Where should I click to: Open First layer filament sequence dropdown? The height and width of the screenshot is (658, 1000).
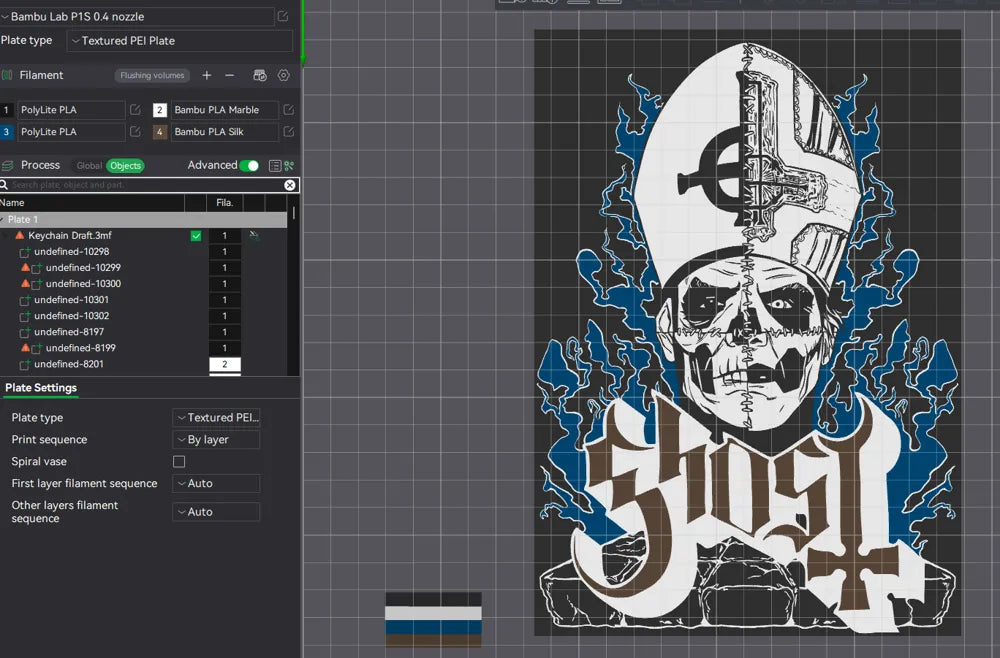point(216,484)
